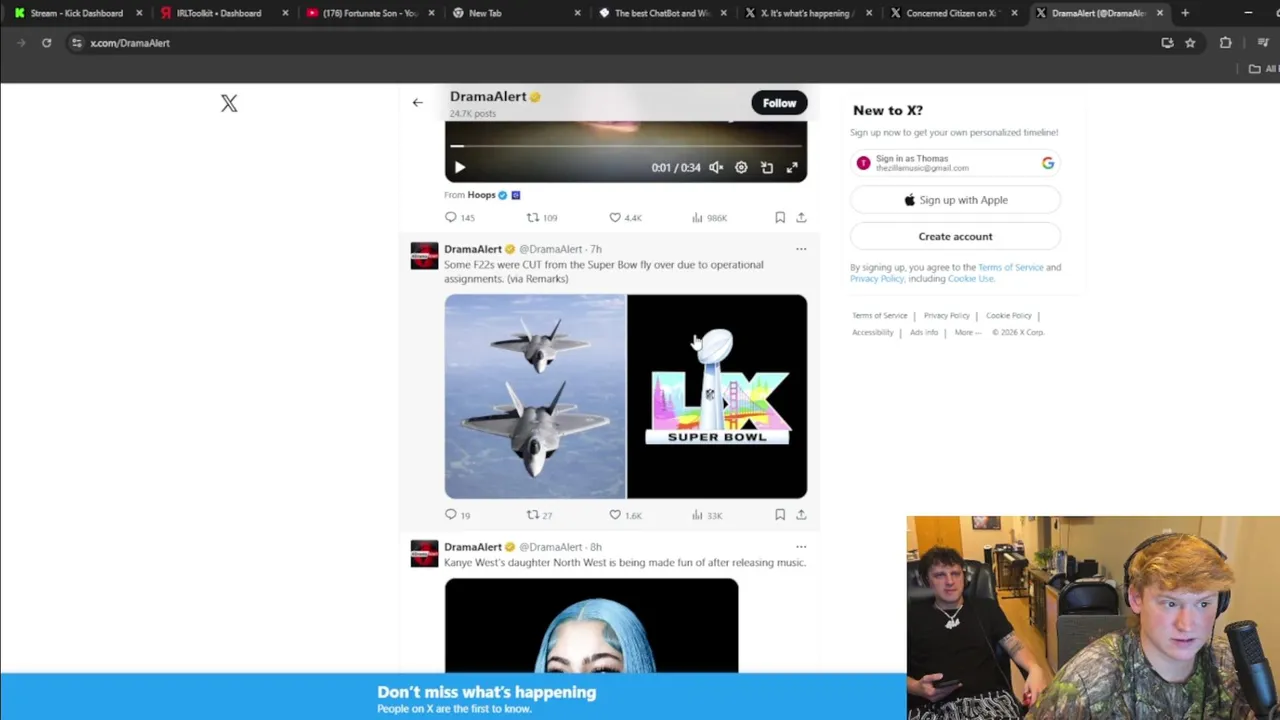
Task: Open the browser extensions puzzle icon
Action: 1225,43
